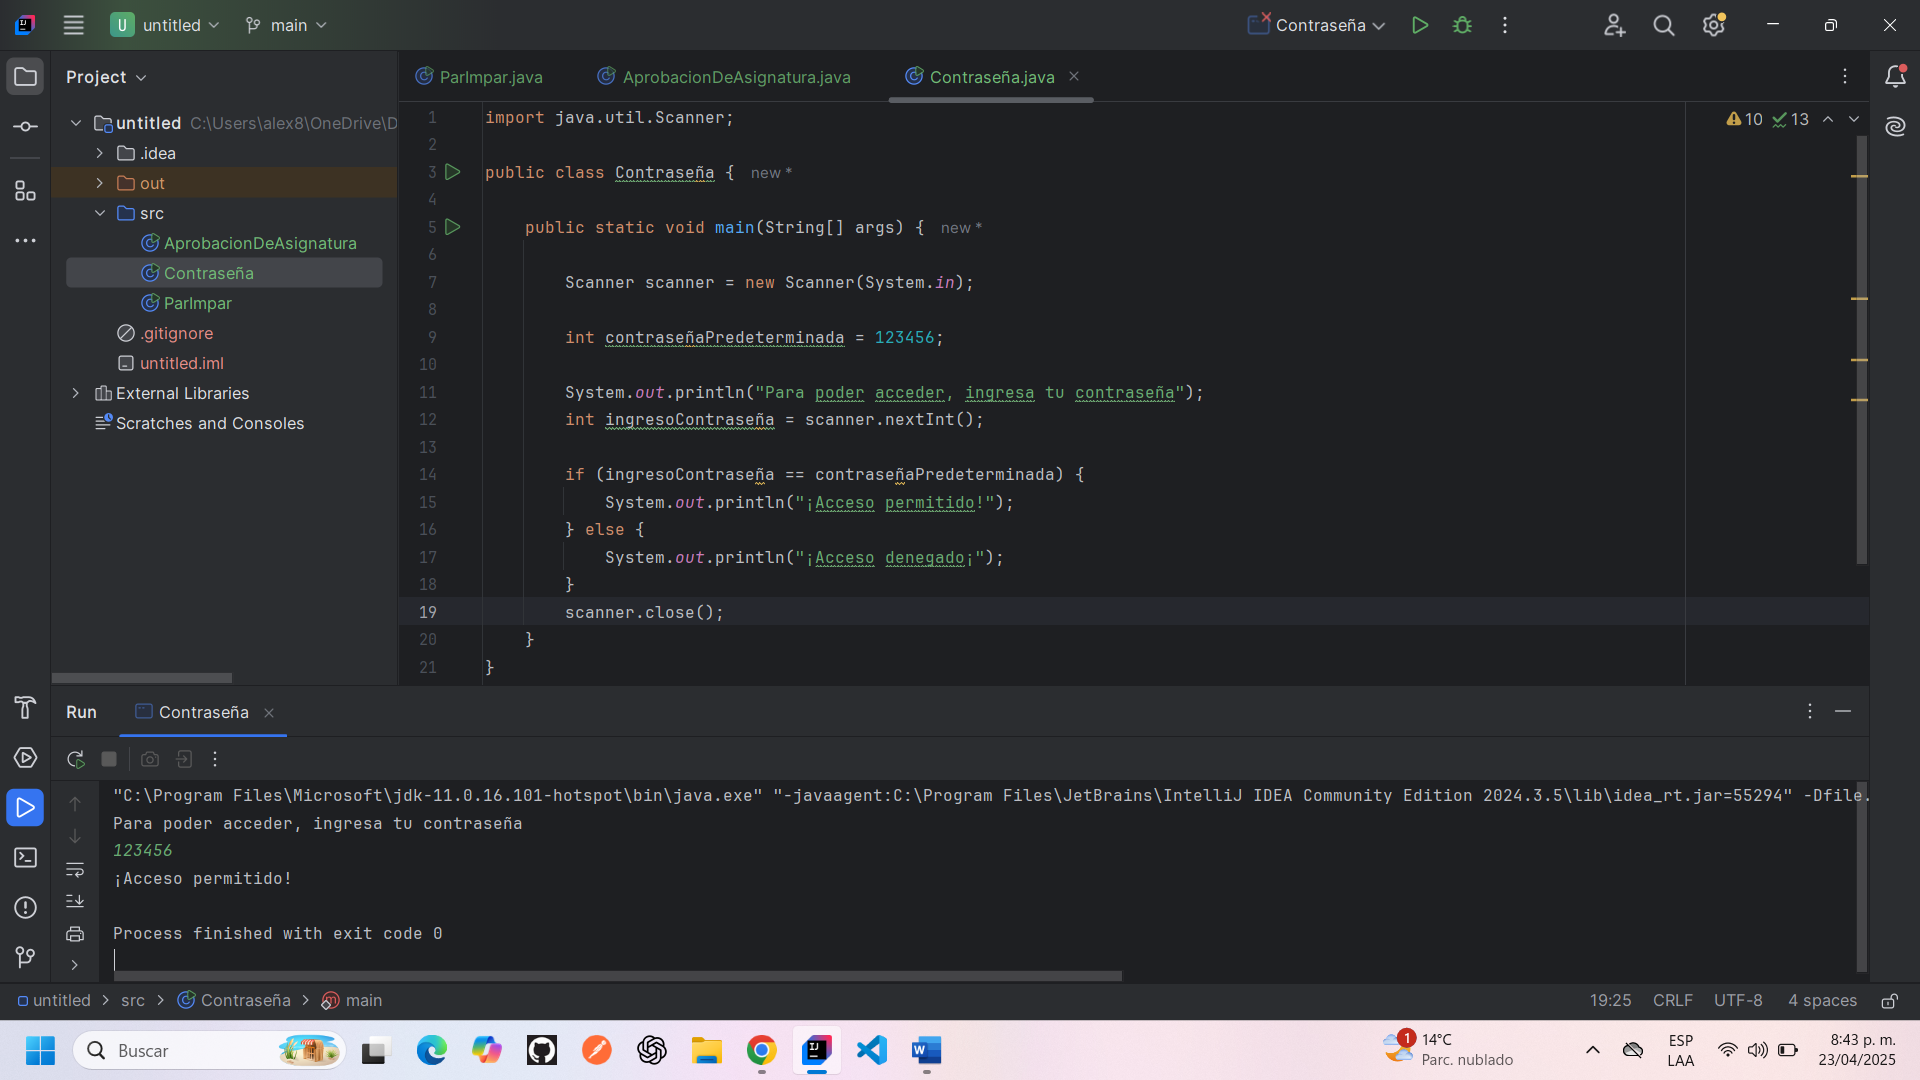
Task: Open Code With Me user icon
Action: [x=1614, y=25]
